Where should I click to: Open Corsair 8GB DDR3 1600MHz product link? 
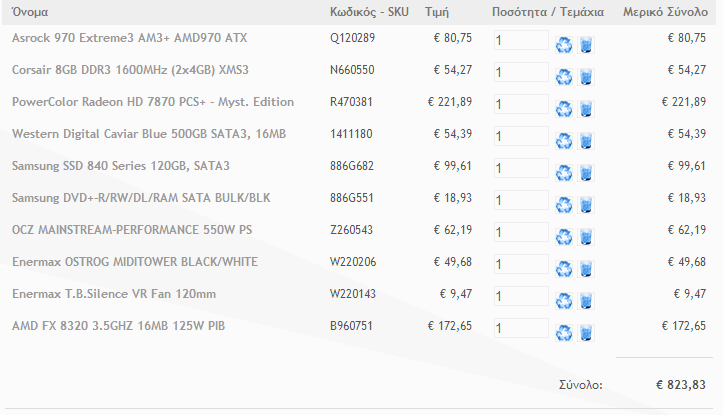click(x=130, y=70)
